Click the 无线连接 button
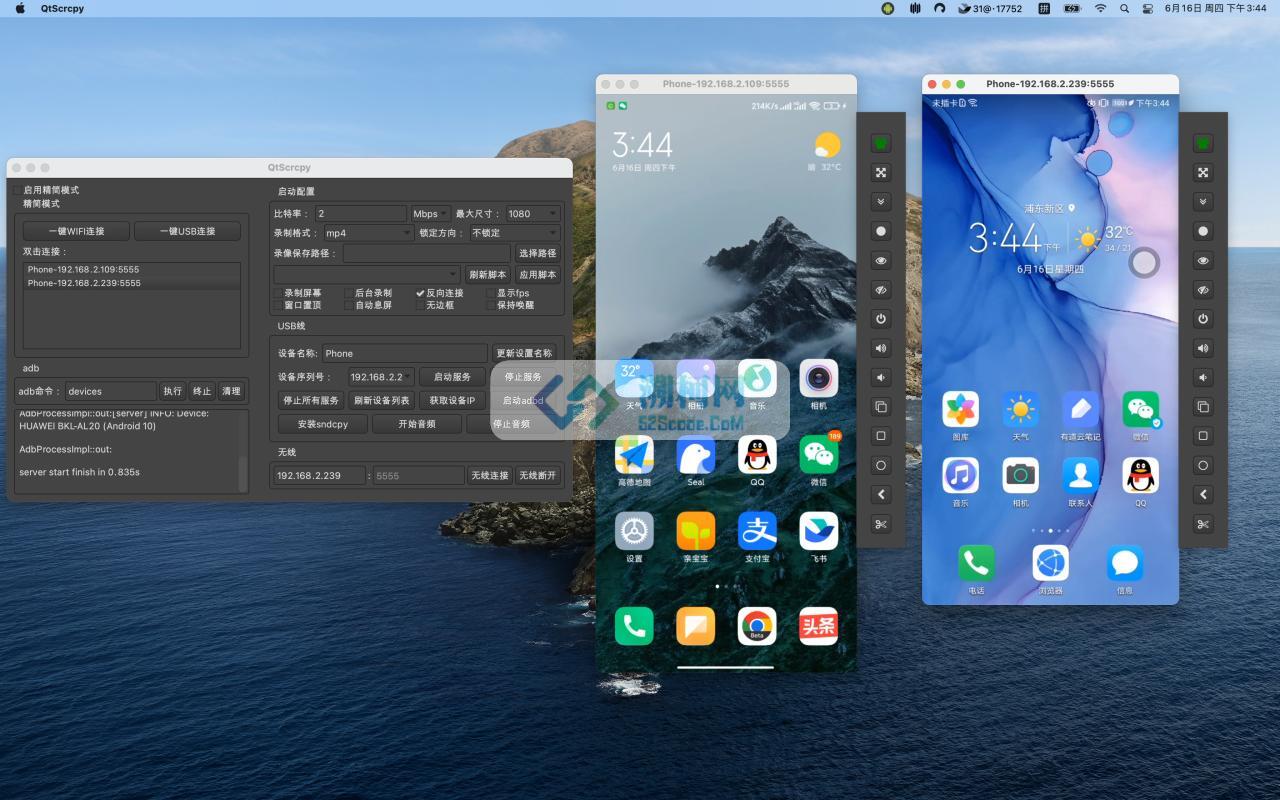The image size is (1280, 800). tap(490, 475)
